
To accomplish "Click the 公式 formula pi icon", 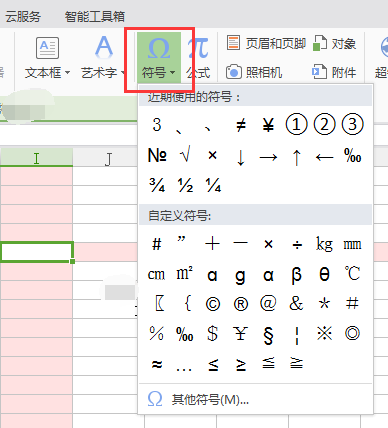I will coord(198,48).
